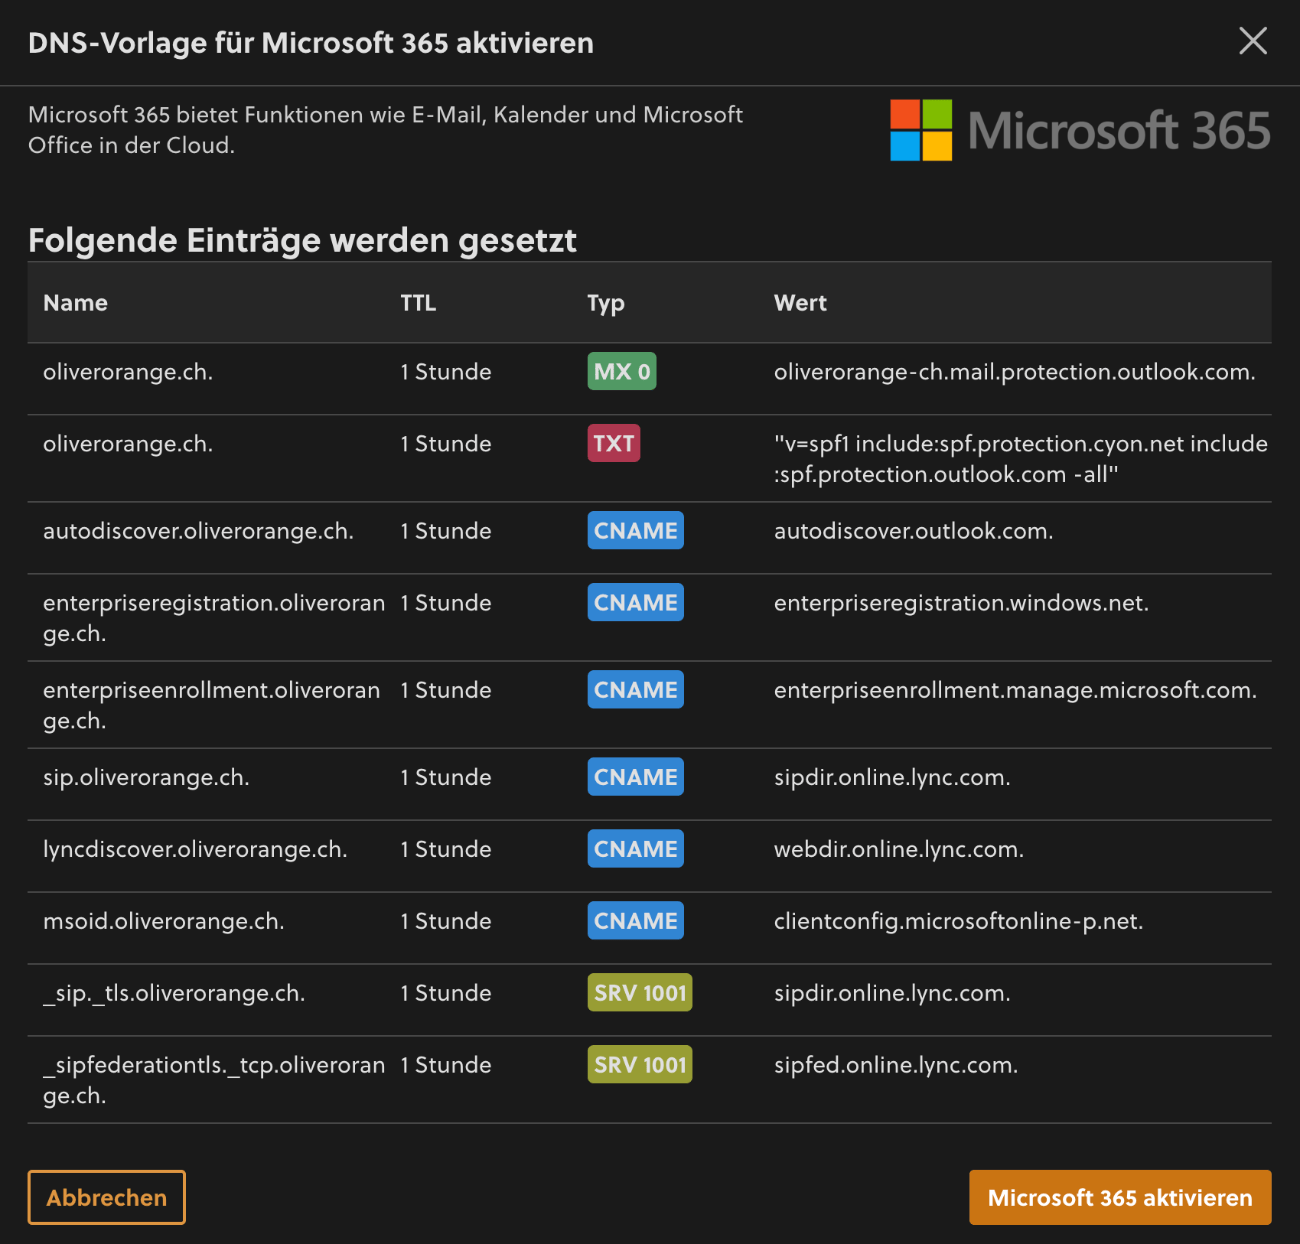The height and width of the screenshot is (1244, 1300).
Task: Select oliverorange.ch. name in MX row
Action: [x=128, y=372]
